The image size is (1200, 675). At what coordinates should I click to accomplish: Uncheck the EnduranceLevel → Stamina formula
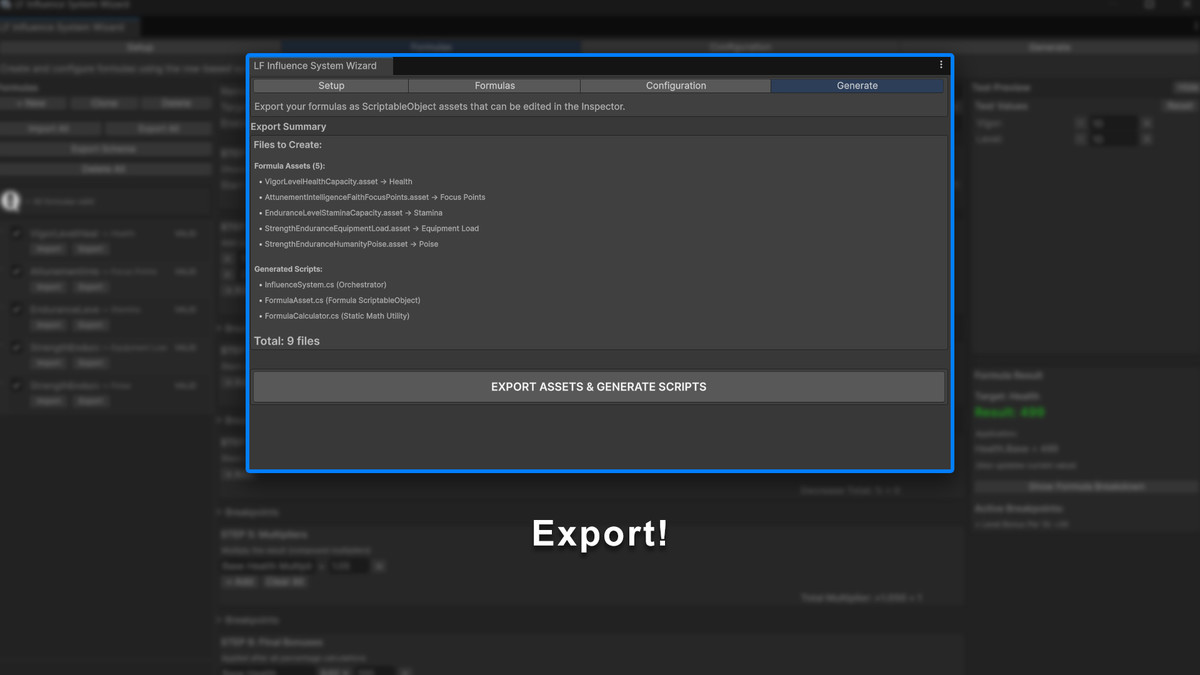[x=17, y=309]
